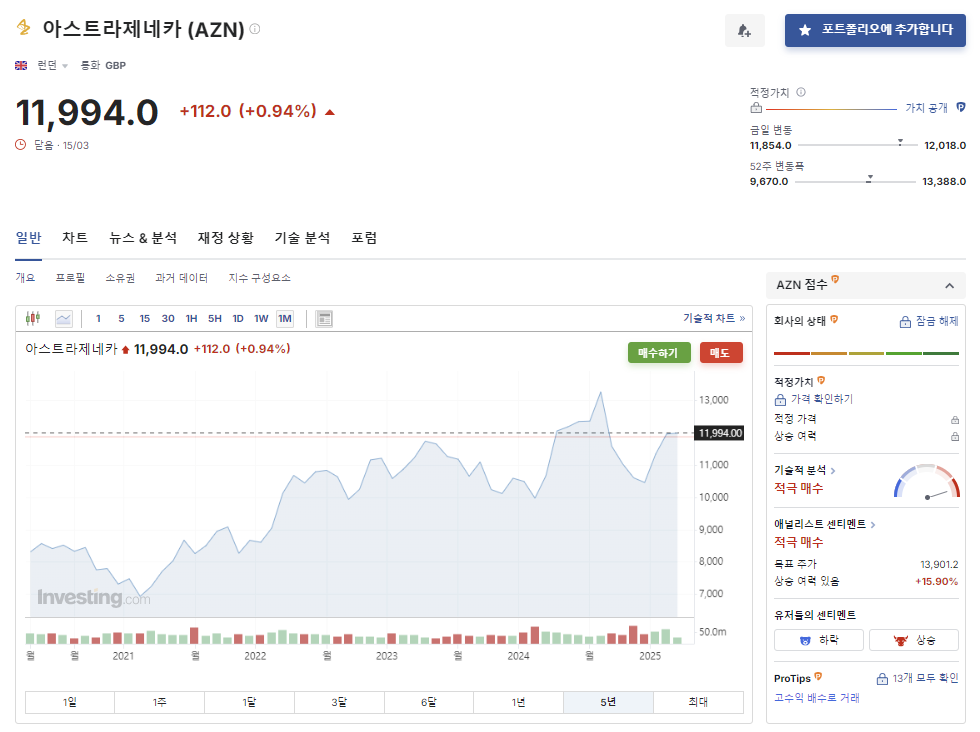Open the 기술적 차트 link
The width and height of the screenshot is (980, 732).
coord(714,318)
